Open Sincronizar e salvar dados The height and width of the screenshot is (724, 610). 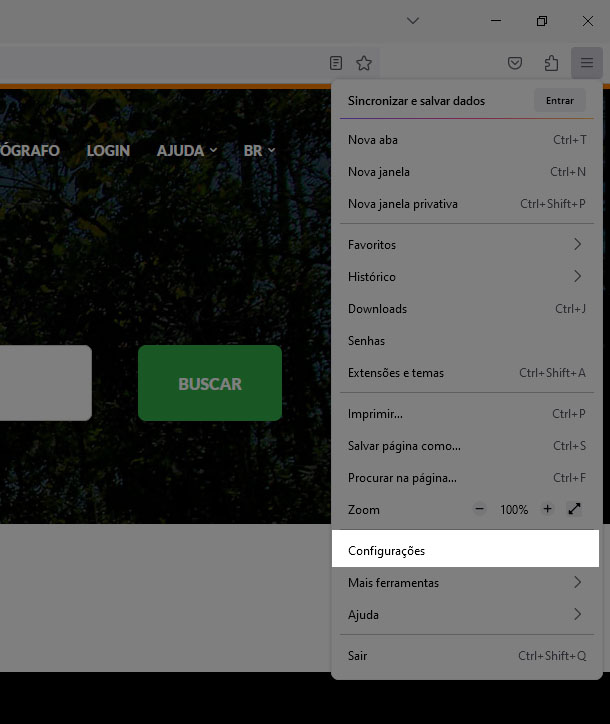click(417, 101)
